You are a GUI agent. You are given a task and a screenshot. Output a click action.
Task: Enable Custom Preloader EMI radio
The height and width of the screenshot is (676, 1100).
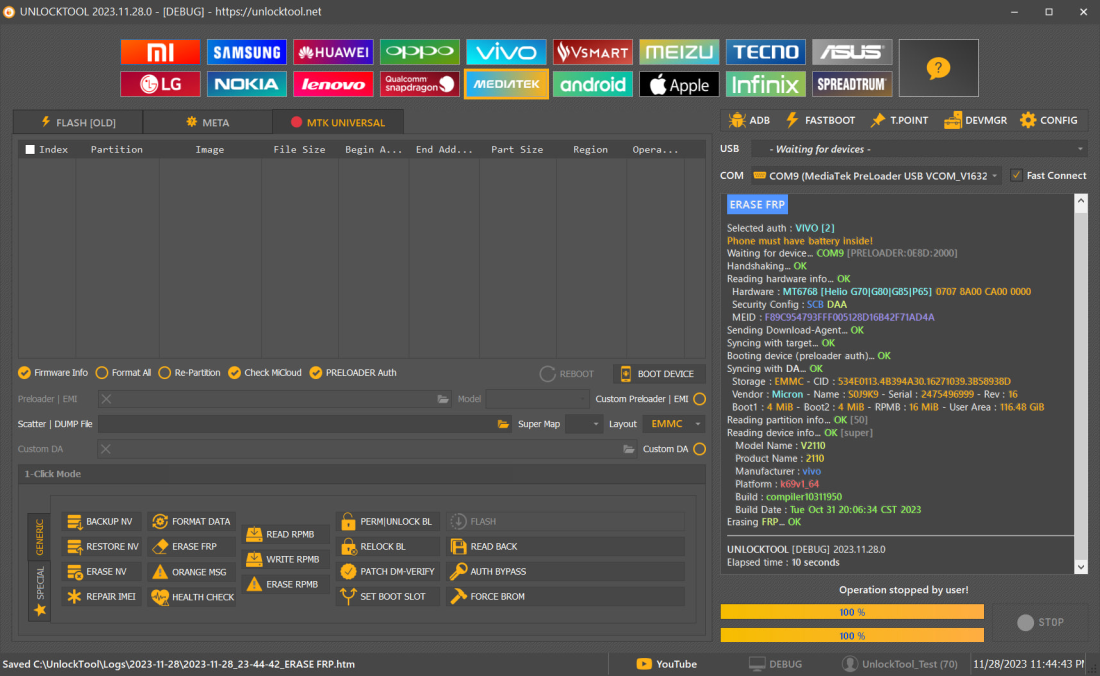pyautogui.click(x=699, y=399)
